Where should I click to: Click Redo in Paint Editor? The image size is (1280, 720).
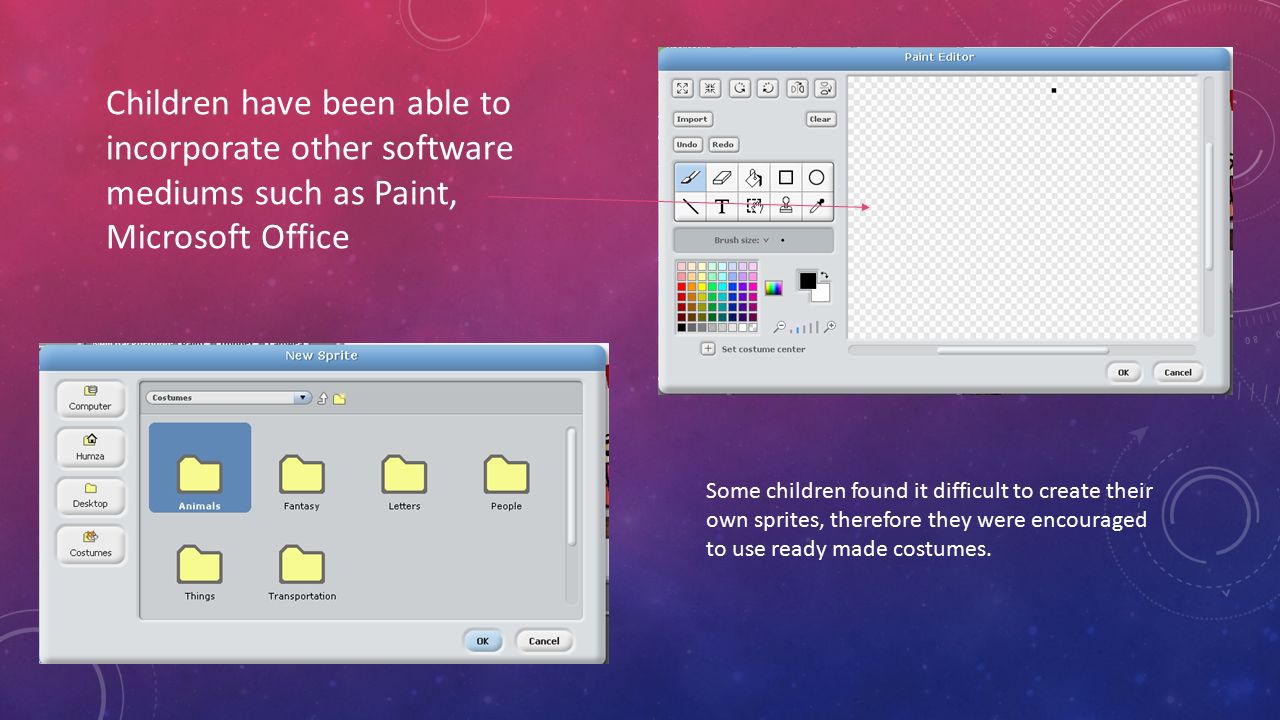pos(723,145)
